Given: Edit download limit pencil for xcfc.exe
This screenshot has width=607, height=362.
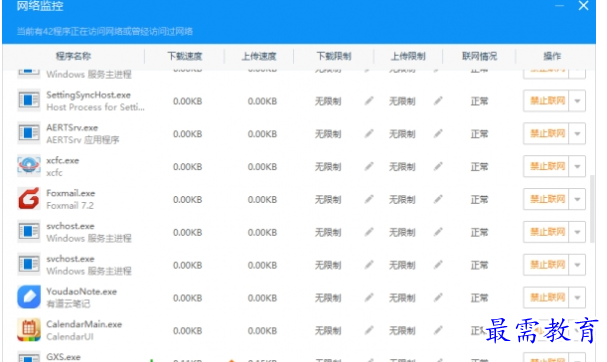Looking at the screenshot, I should click(369, 166).
